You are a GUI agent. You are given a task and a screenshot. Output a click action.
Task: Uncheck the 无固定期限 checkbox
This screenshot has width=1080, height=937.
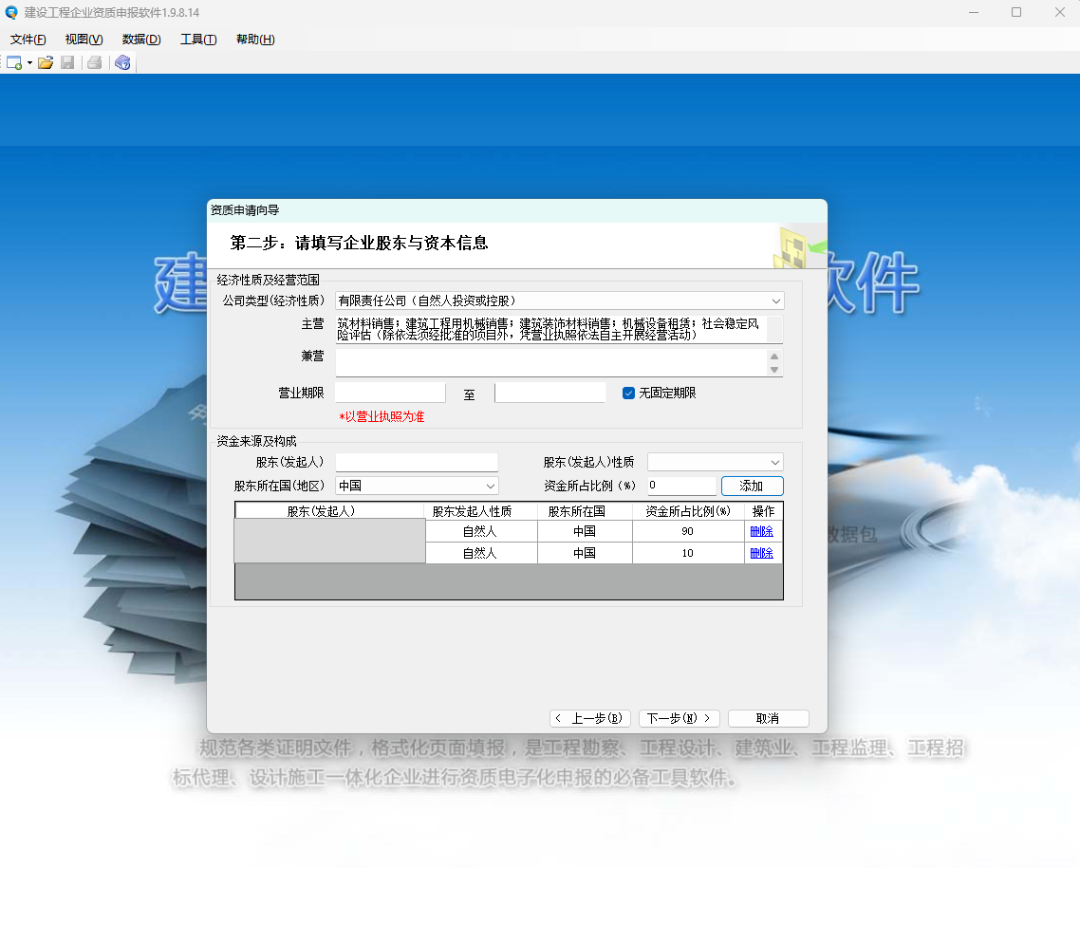click(x=629, y=393)
